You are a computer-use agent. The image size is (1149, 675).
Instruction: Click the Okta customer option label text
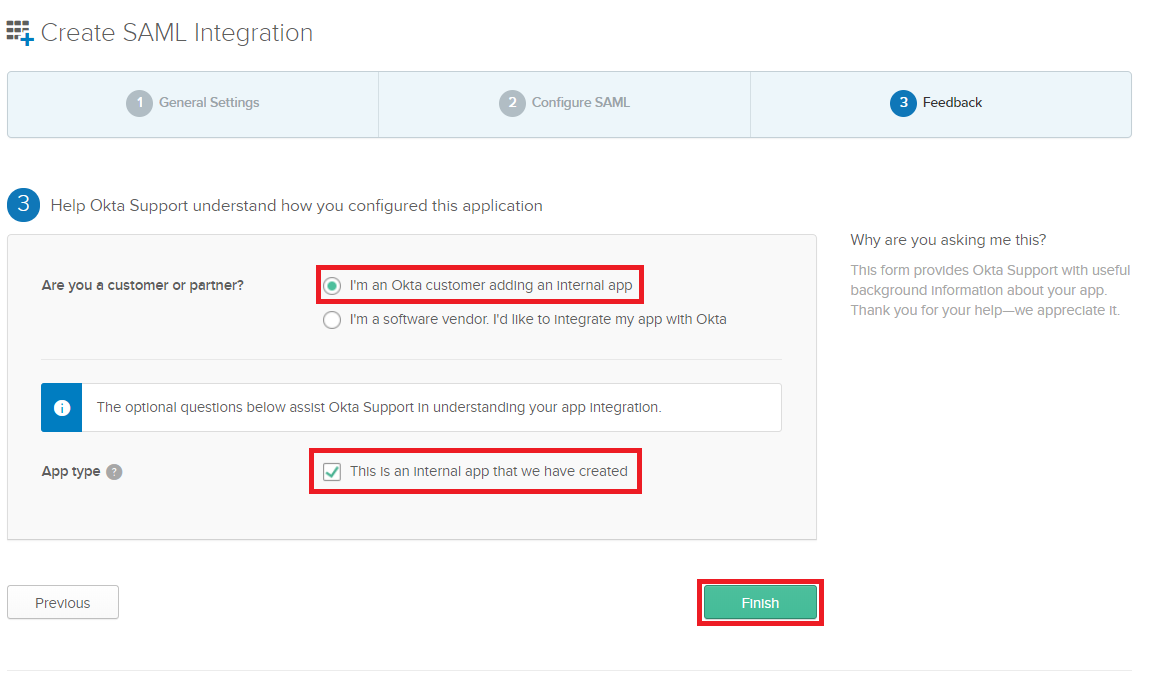click(491, 285)
